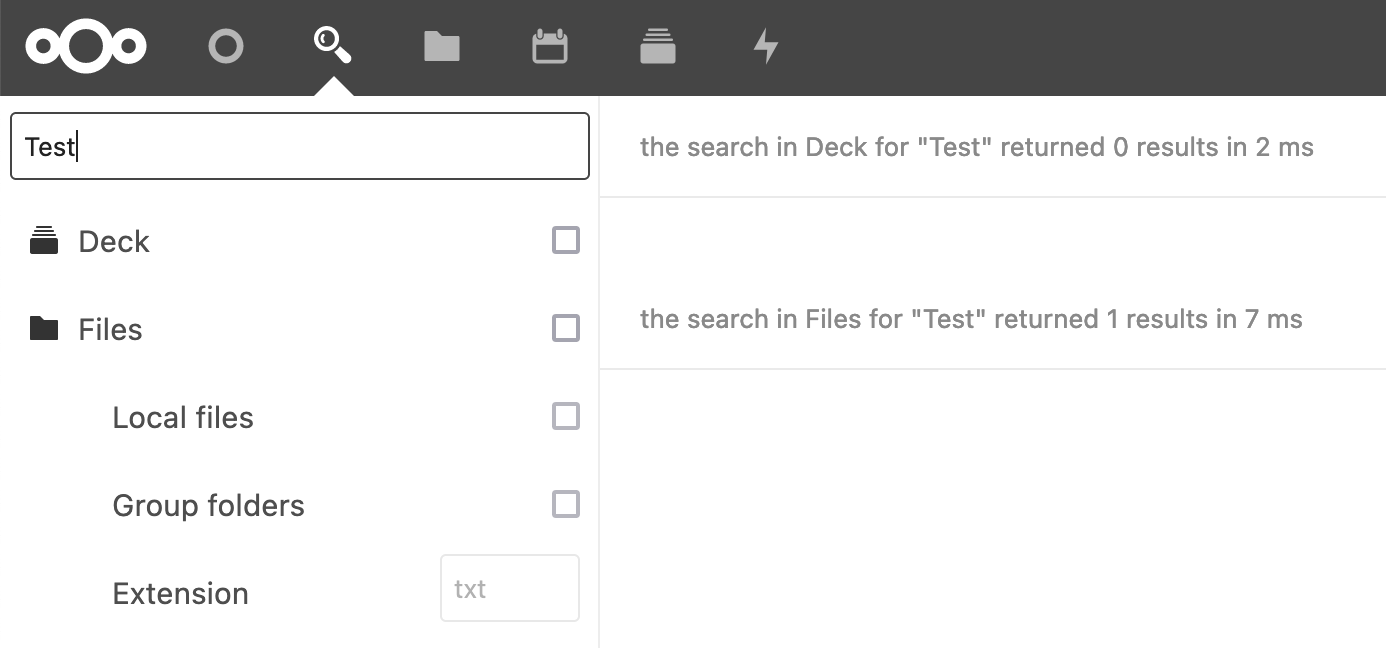1386x648 pixels.
Task: Enable the Files search checkbox
Action: (566, 328)
